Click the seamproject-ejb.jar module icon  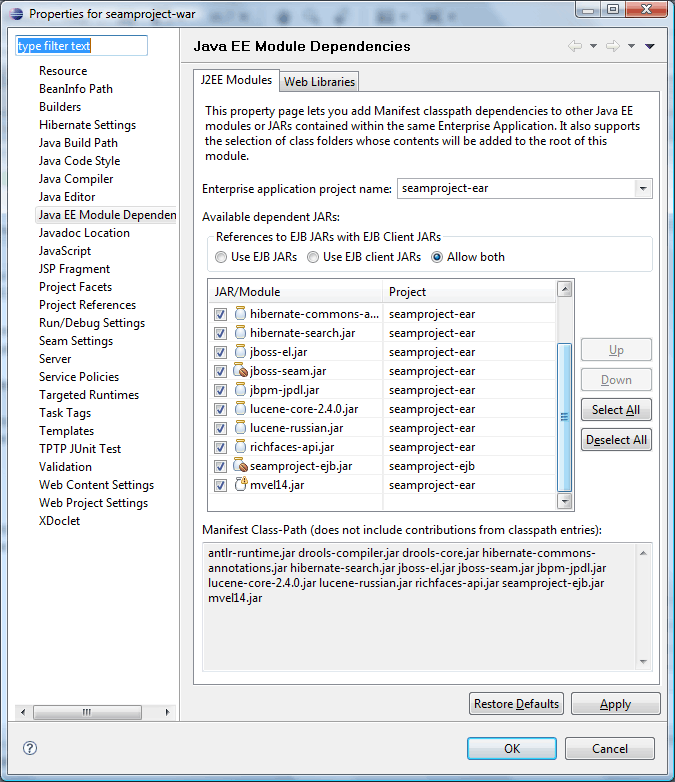pyautogui.click(x=240, y=465)
